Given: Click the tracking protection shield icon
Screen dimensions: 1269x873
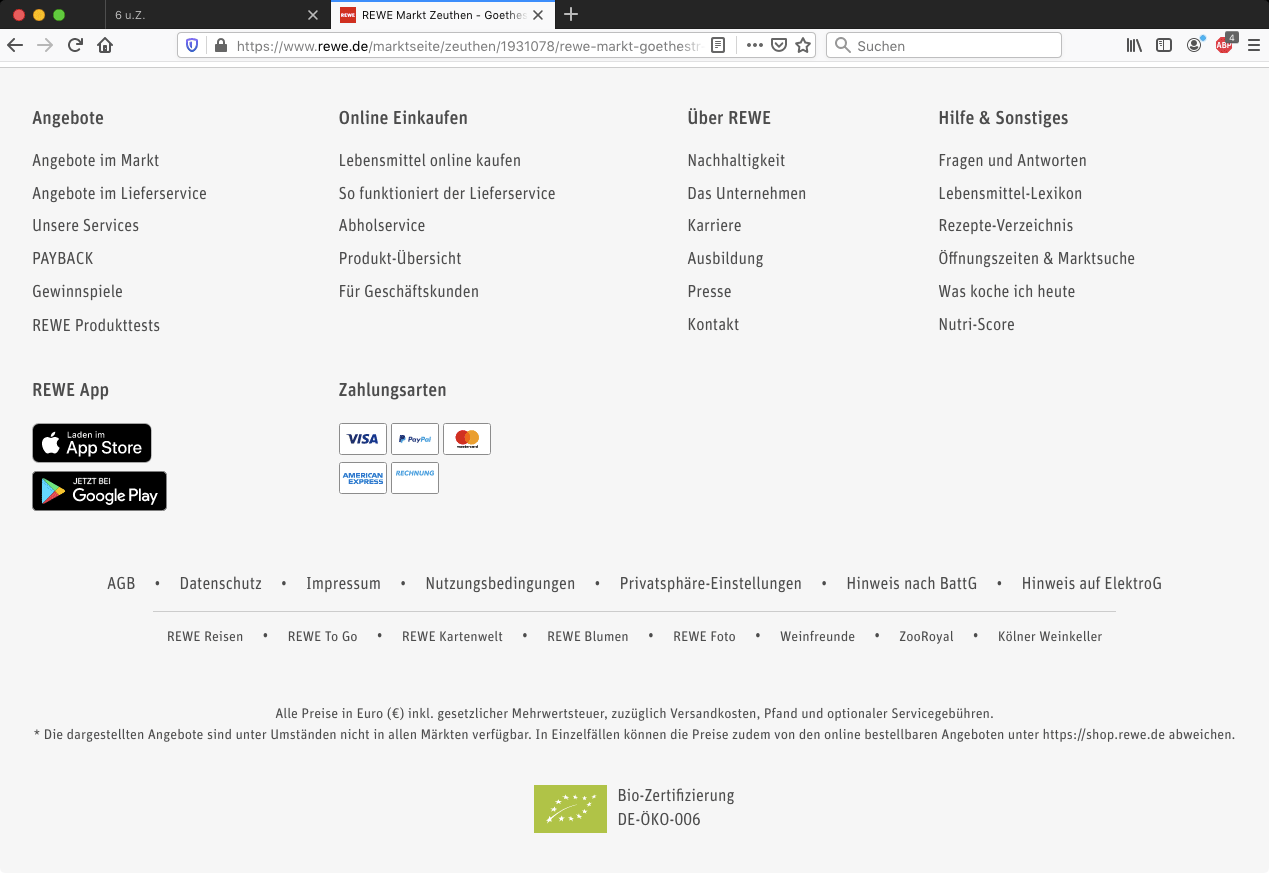Looking at the screenshot, I should point(193,45).
